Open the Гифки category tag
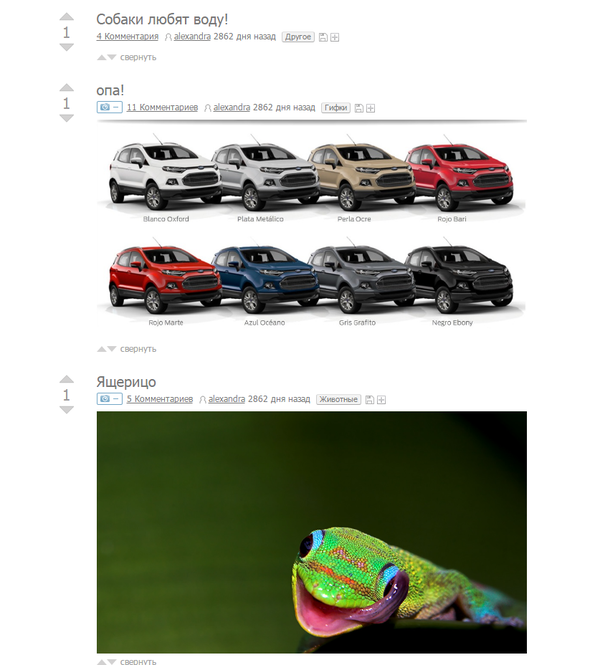The width and height of the screenshot is (600, 665). pos(335,108)
